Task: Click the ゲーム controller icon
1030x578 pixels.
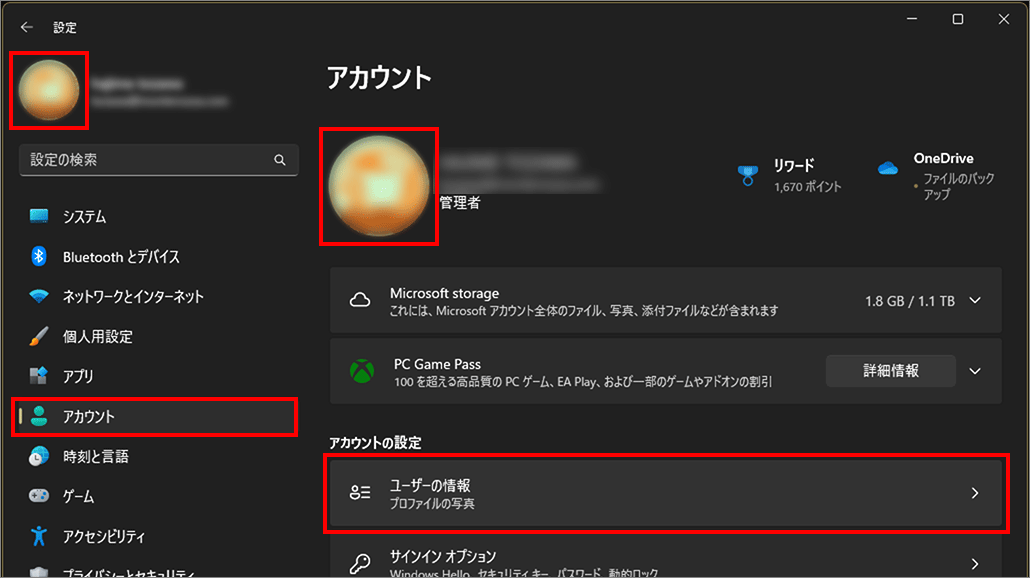Action: (39, 496)
